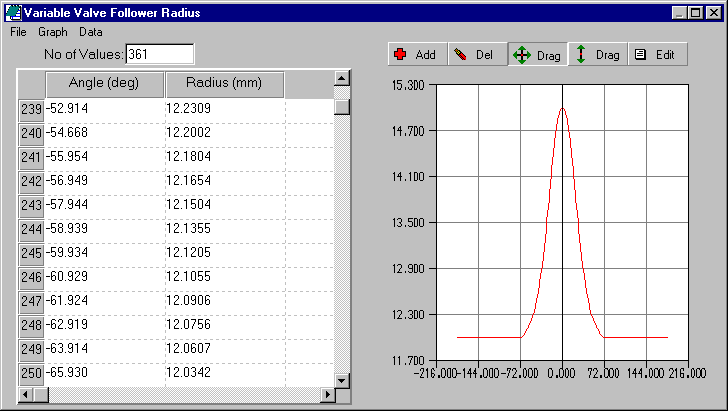This screenshot has width=728, height=411.
Task: Open the Data menu
Action: 91,32
